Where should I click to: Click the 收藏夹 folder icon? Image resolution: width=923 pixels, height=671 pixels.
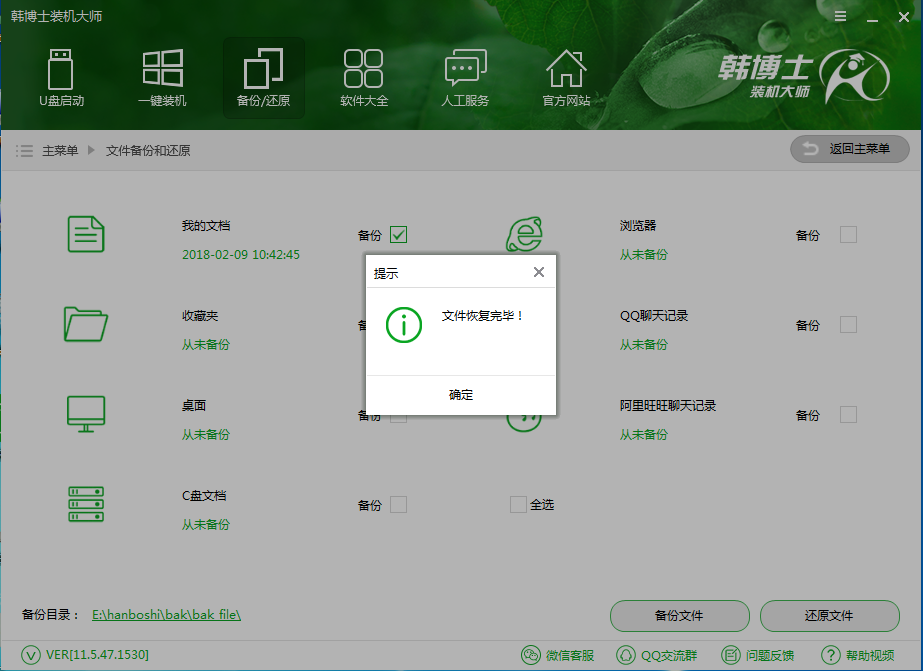click(85, 324)
